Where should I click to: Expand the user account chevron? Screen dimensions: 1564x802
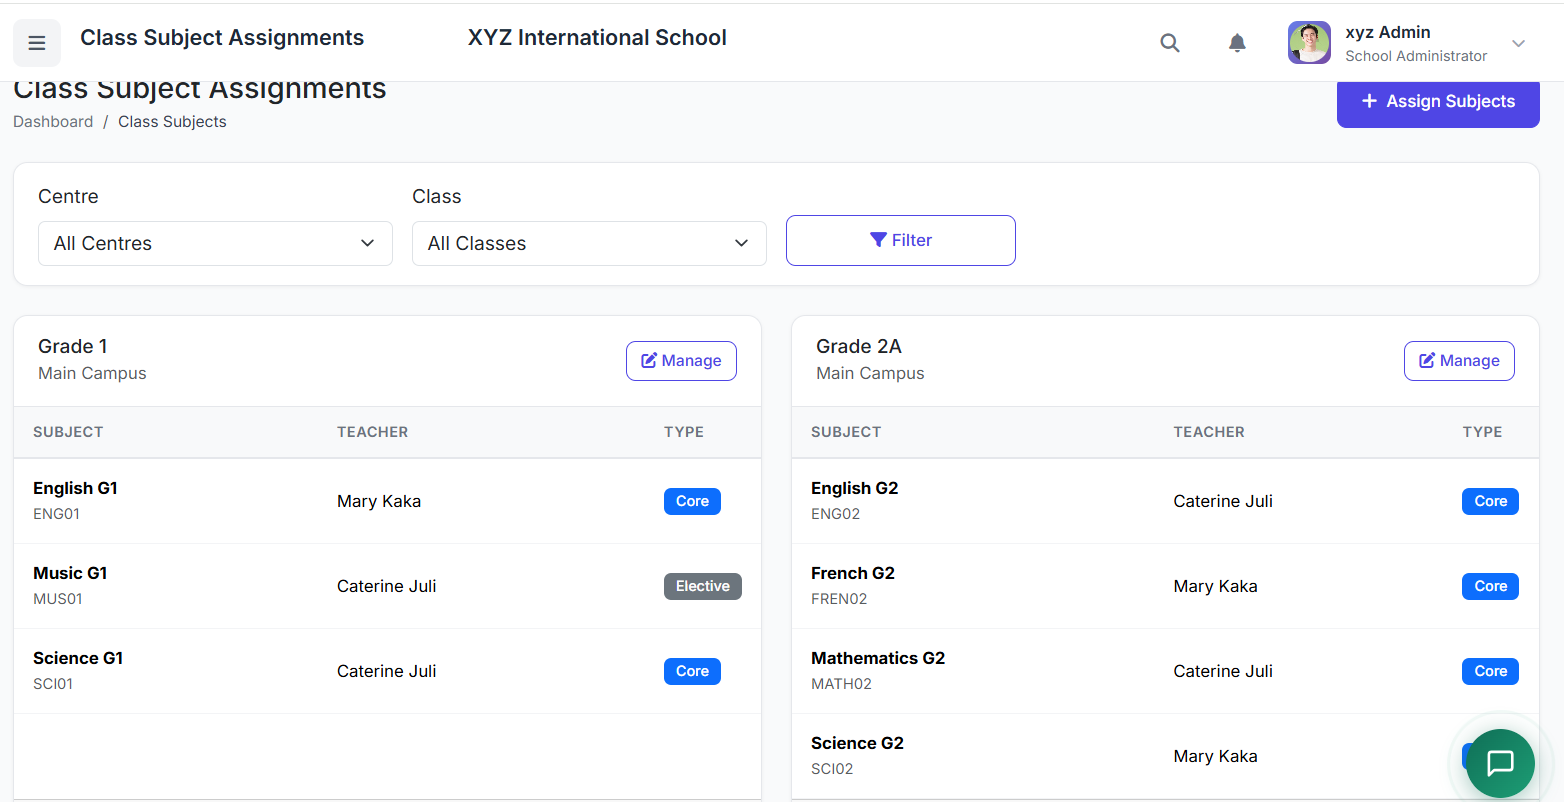click(1518, 43)
